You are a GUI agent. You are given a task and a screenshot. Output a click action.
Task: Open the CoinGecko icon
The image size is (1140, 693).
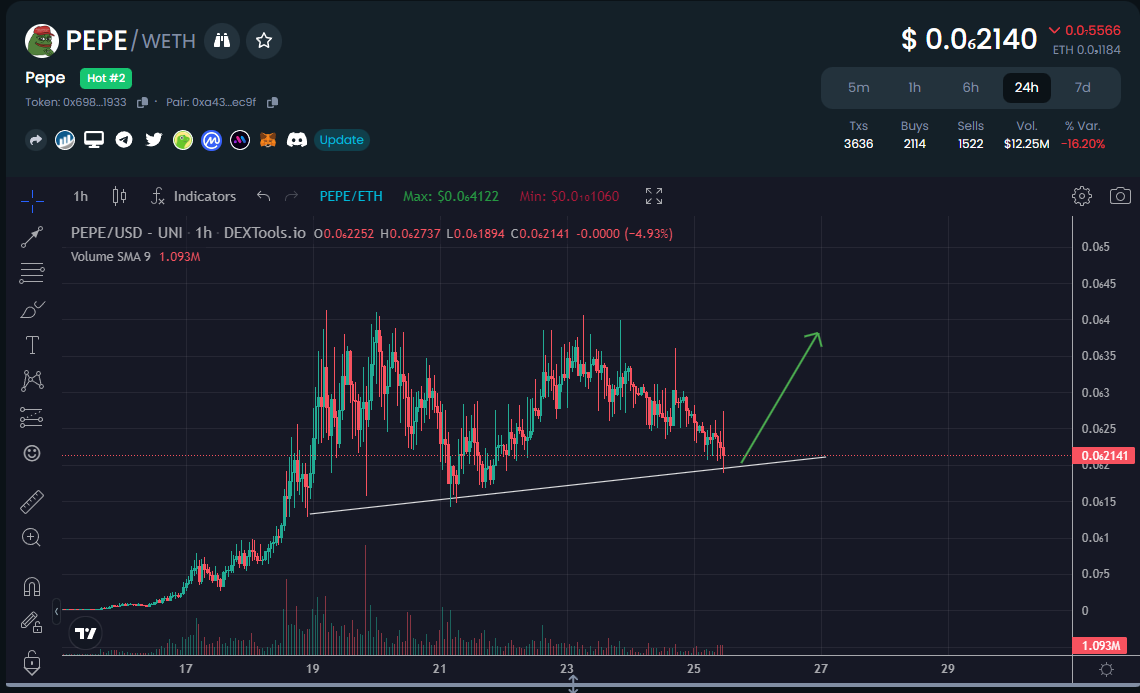coord(182,140)
